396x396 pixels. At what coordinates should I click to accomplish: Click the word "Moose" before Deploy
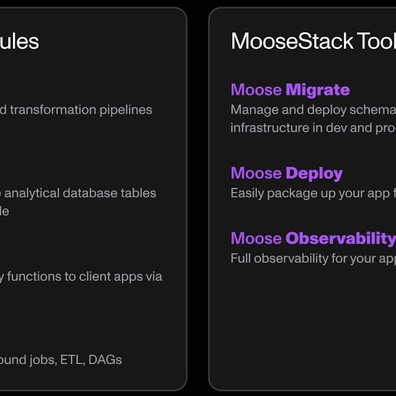[x=256, y=173]
